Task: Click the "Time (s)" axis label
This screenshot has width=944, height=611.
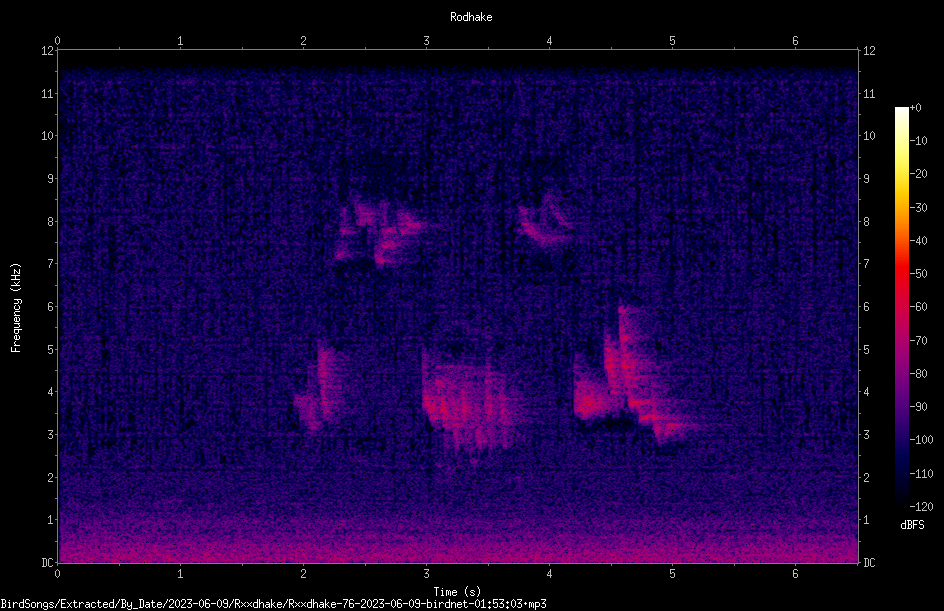Action: pyautogui.click(x=457, y=592)
